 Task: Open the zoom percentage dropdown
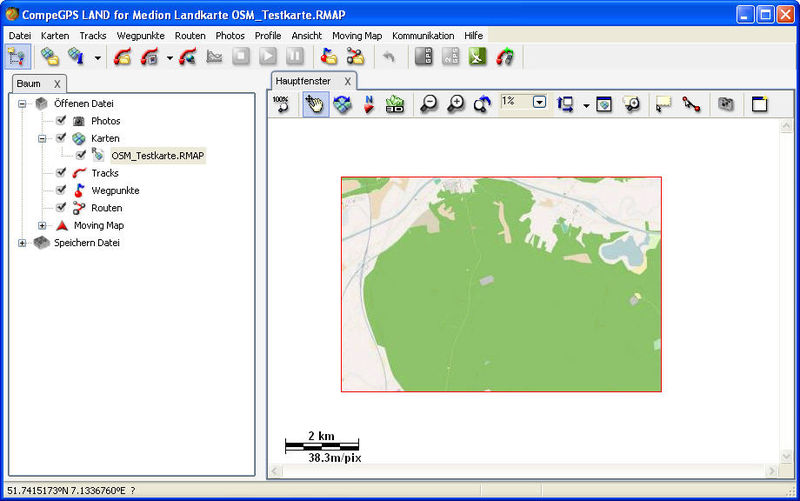coord(539,102)
